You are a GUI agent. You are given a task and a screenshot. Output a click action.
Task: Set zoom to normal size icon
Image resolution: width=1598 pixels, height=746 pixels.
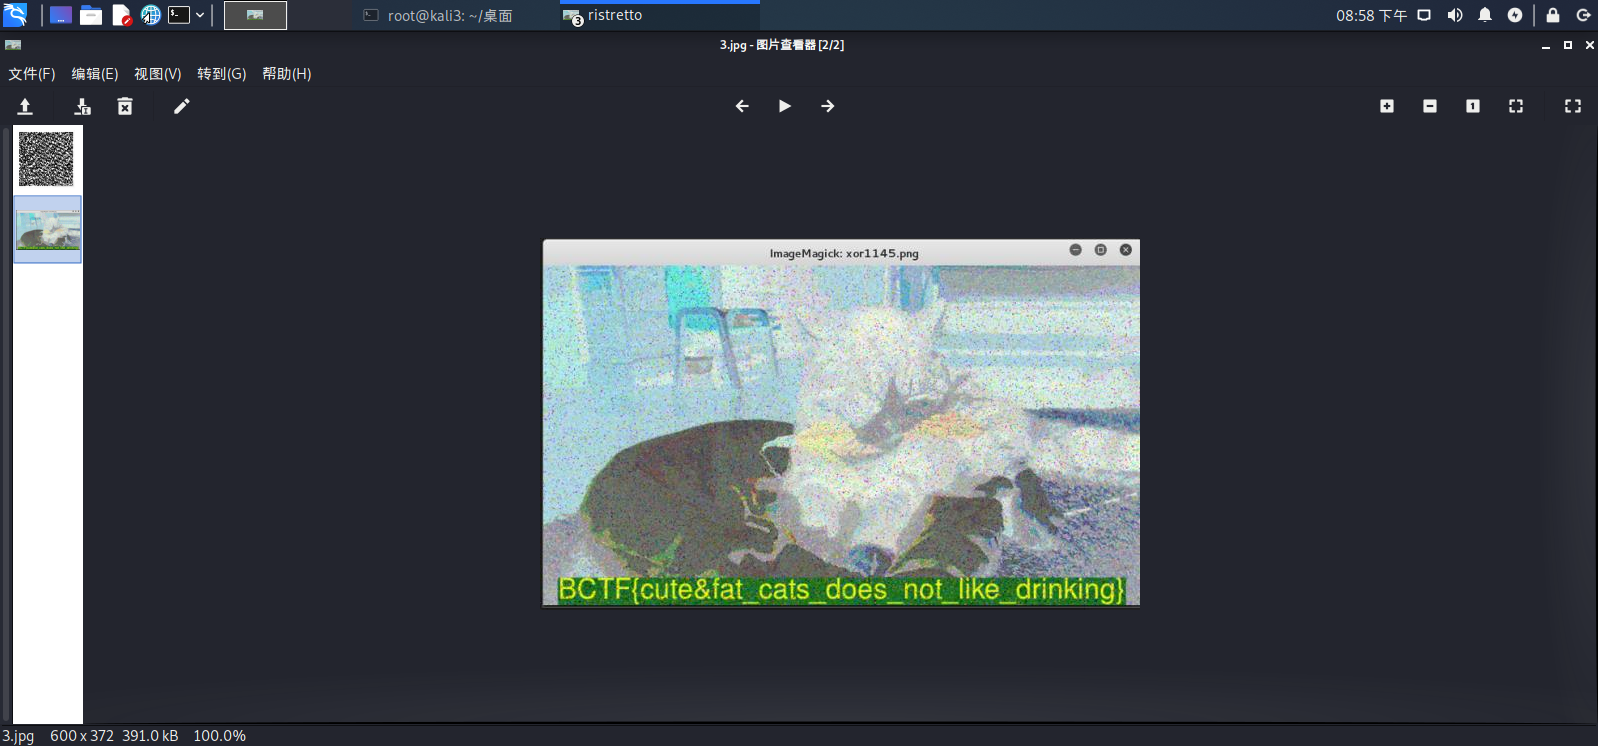click(1473, 106)
